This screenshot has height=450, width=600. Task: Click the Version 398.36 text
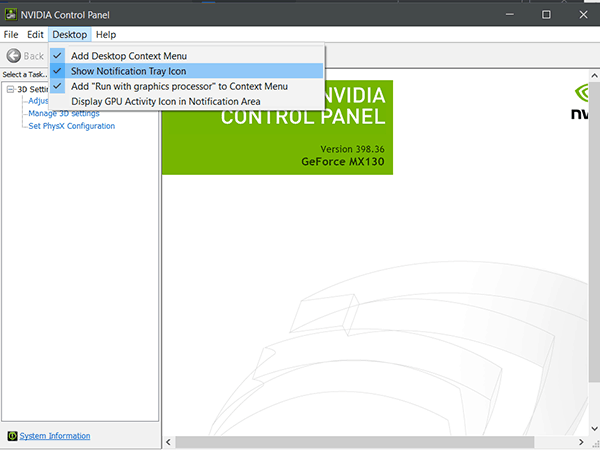(x=352, y=149)
